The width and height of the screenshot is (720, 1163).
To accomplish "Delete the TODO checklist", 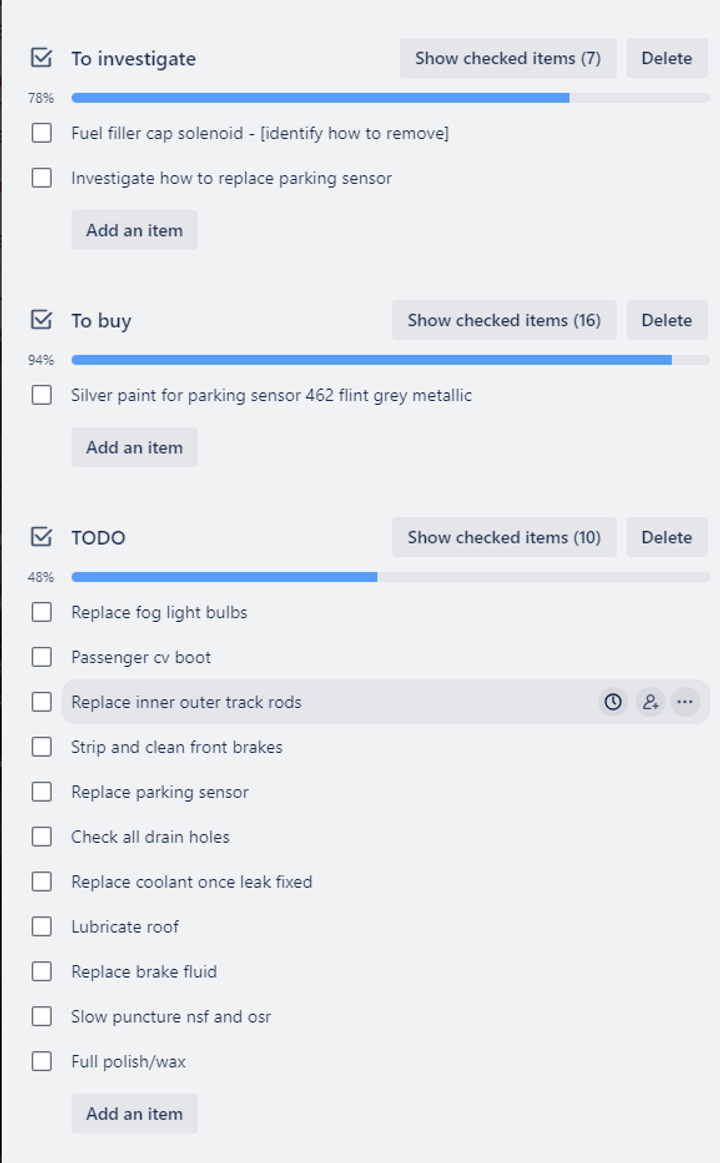I will tap(667, 537).
